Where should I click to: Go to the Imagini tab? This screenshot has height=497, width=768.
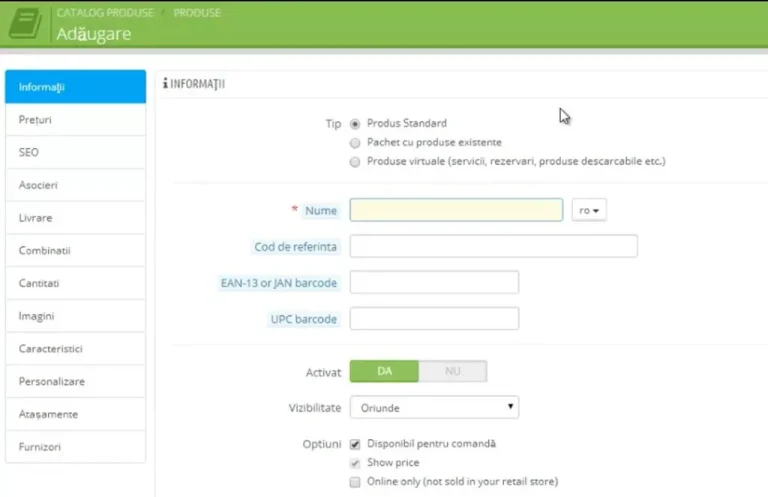tap(75, 316)
